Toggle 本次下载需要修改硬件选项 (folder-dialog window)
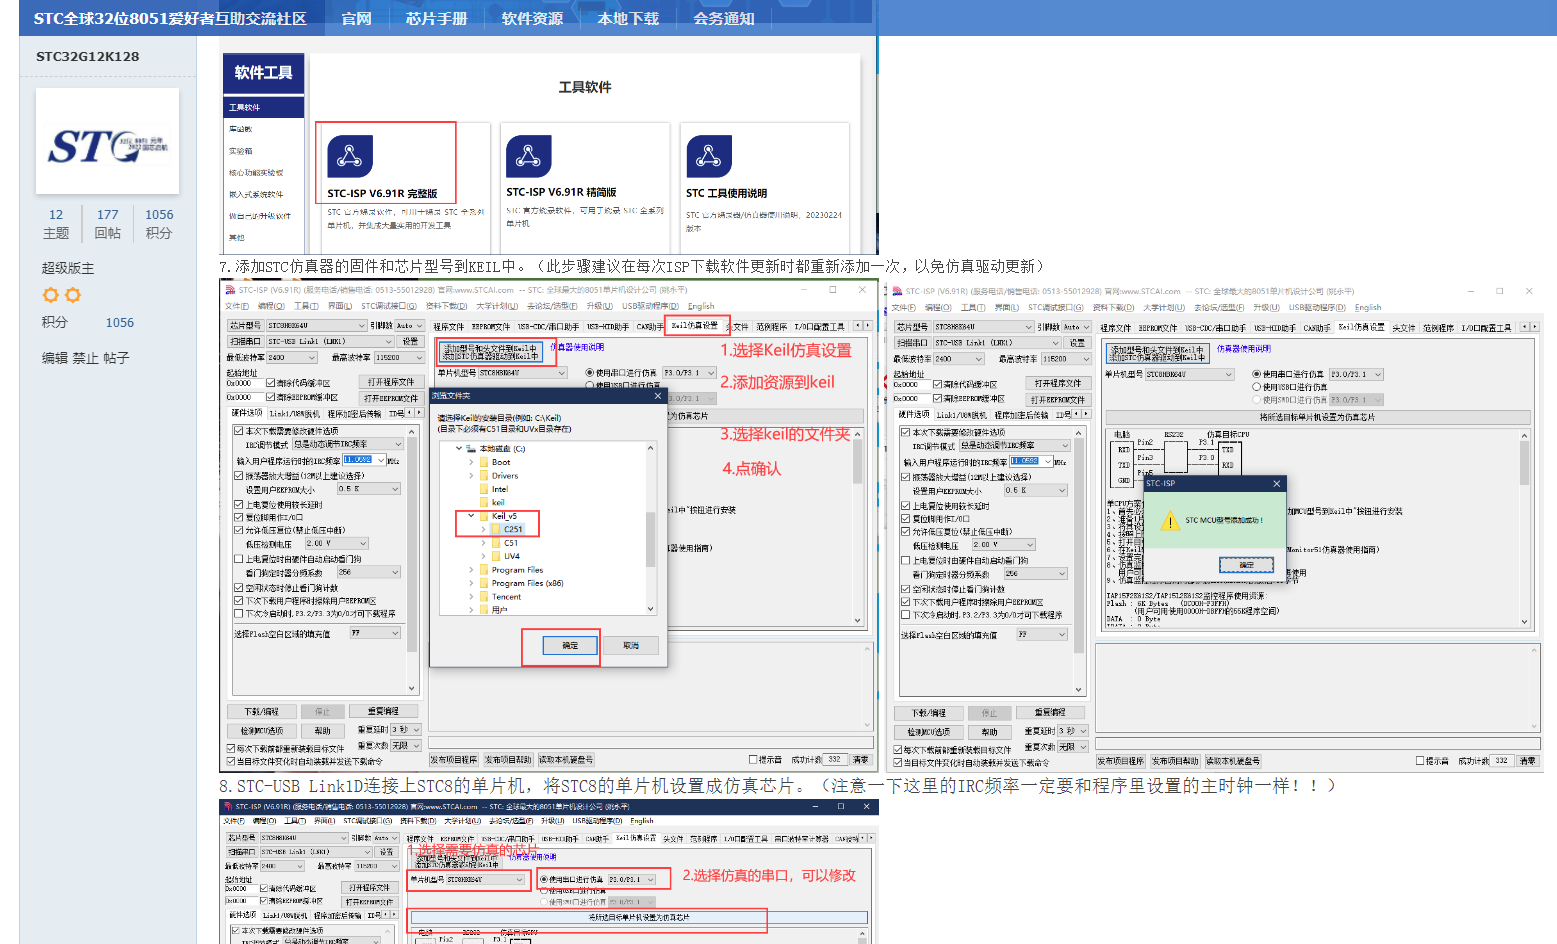1557x944 pixels. 238,431
